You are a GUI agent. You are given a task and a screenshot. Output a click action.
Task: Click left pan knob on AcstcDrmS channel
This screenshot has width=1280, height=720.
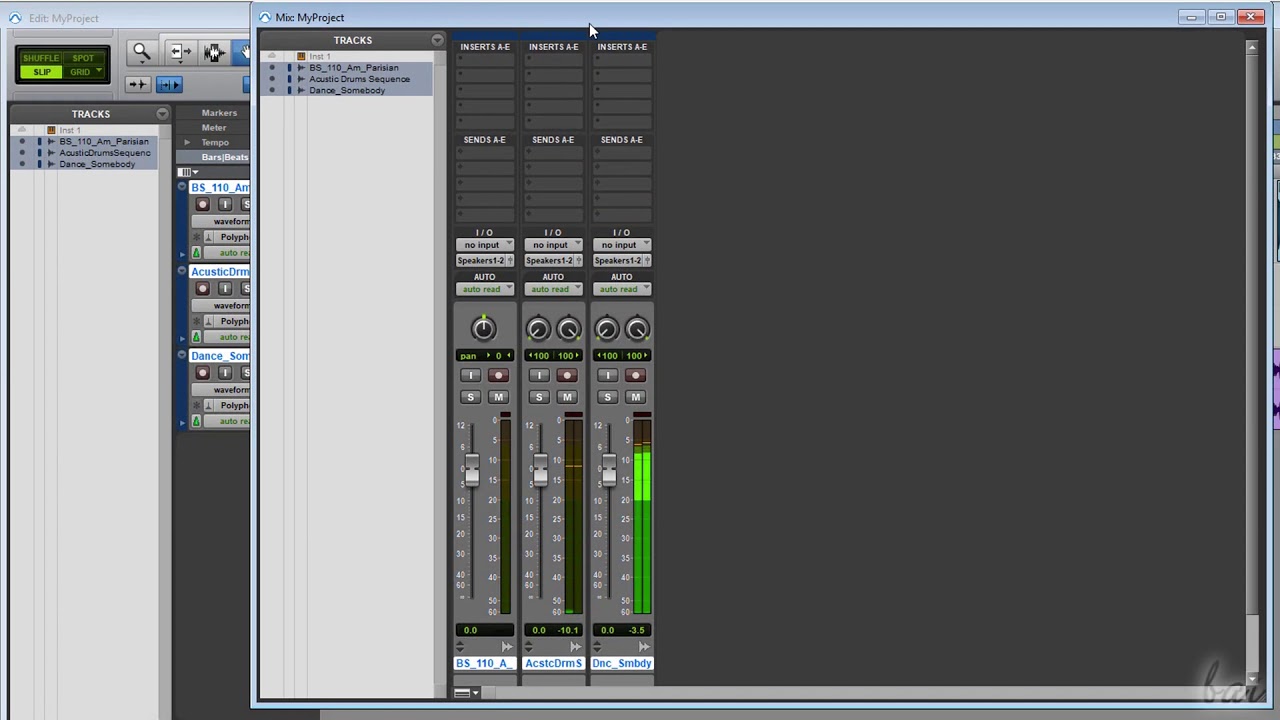538,329
